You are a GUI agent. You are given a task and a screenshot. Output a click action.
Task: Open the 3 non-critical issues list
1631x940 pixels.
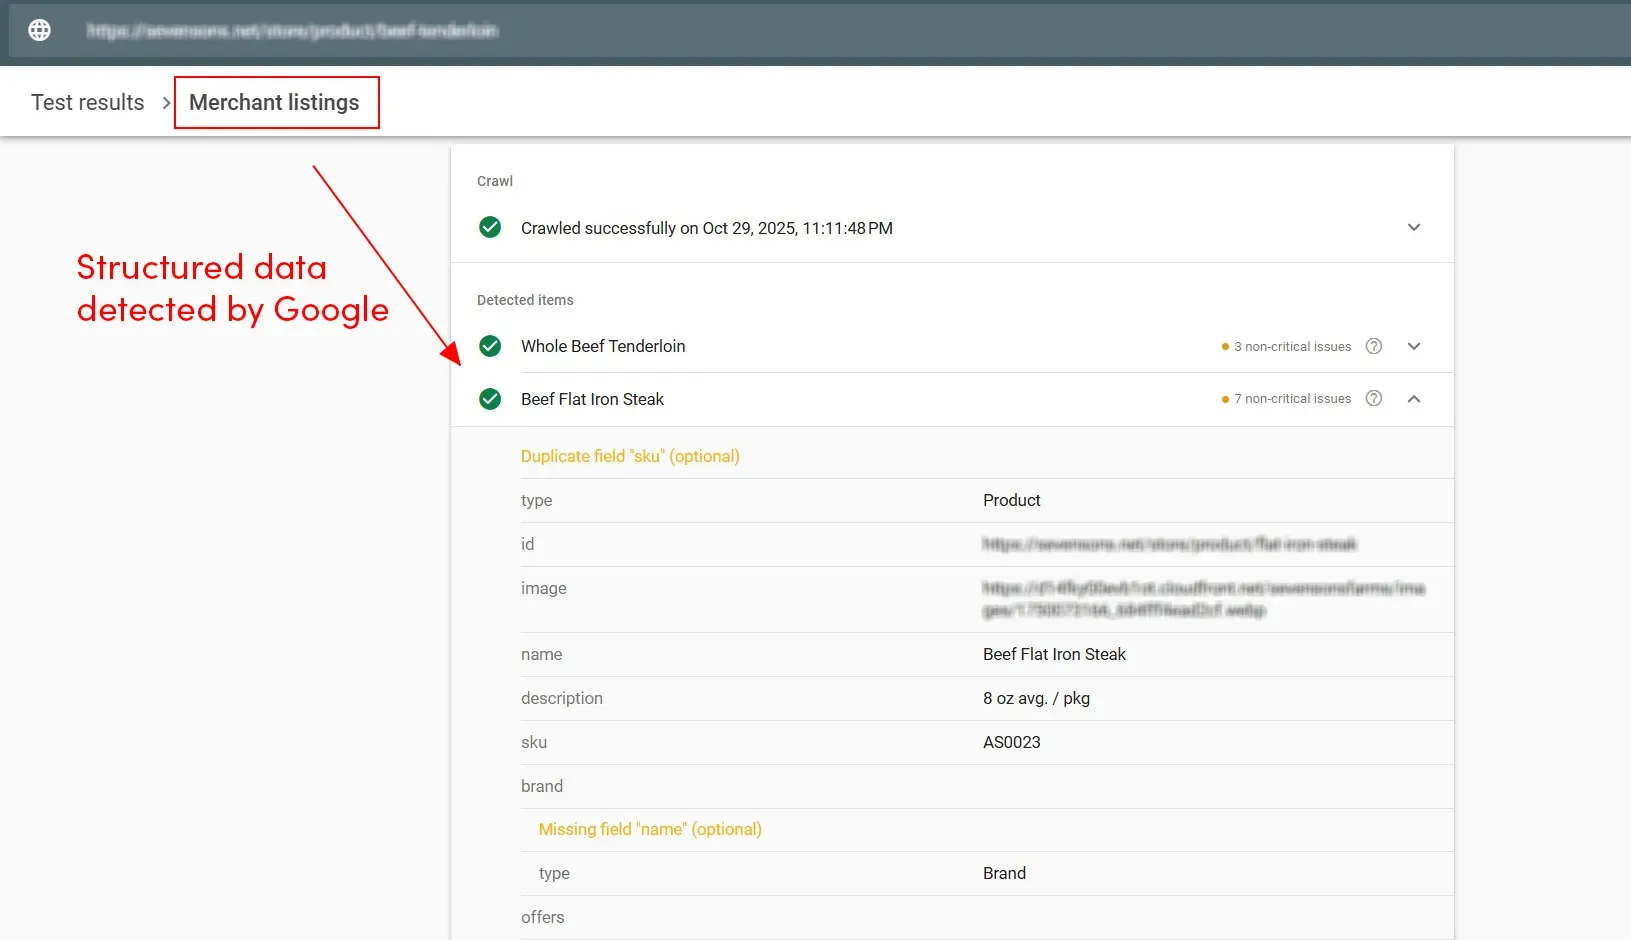pyautogui.click(x=1293, y=346)
